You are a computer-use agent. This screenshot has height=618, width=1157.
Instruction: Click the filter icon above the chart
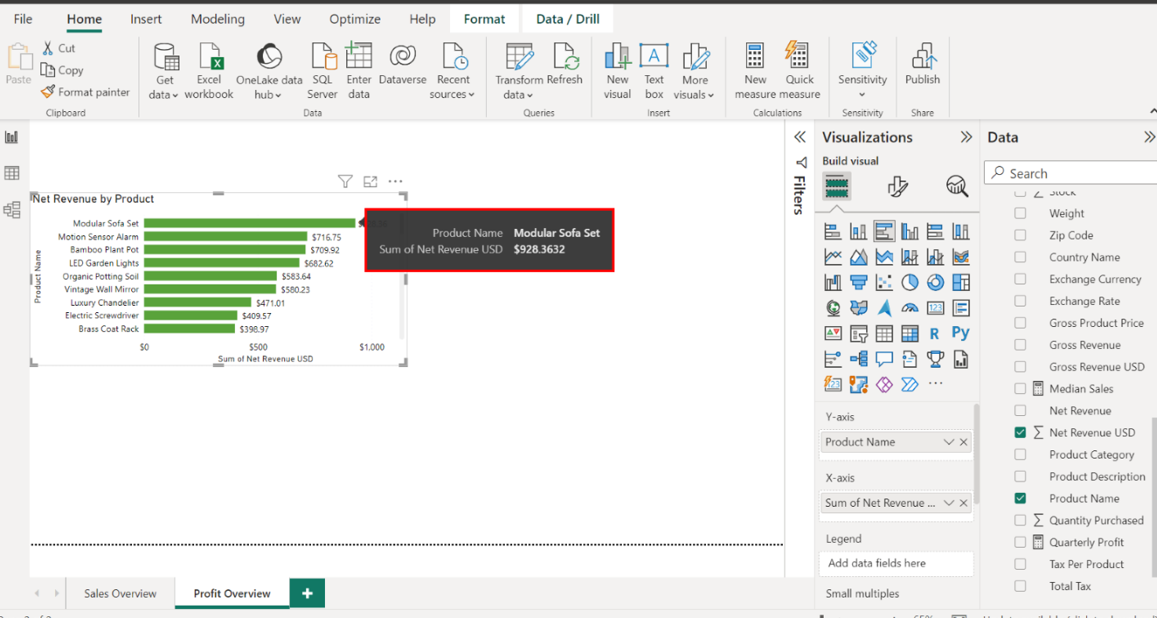coord(345,182)
